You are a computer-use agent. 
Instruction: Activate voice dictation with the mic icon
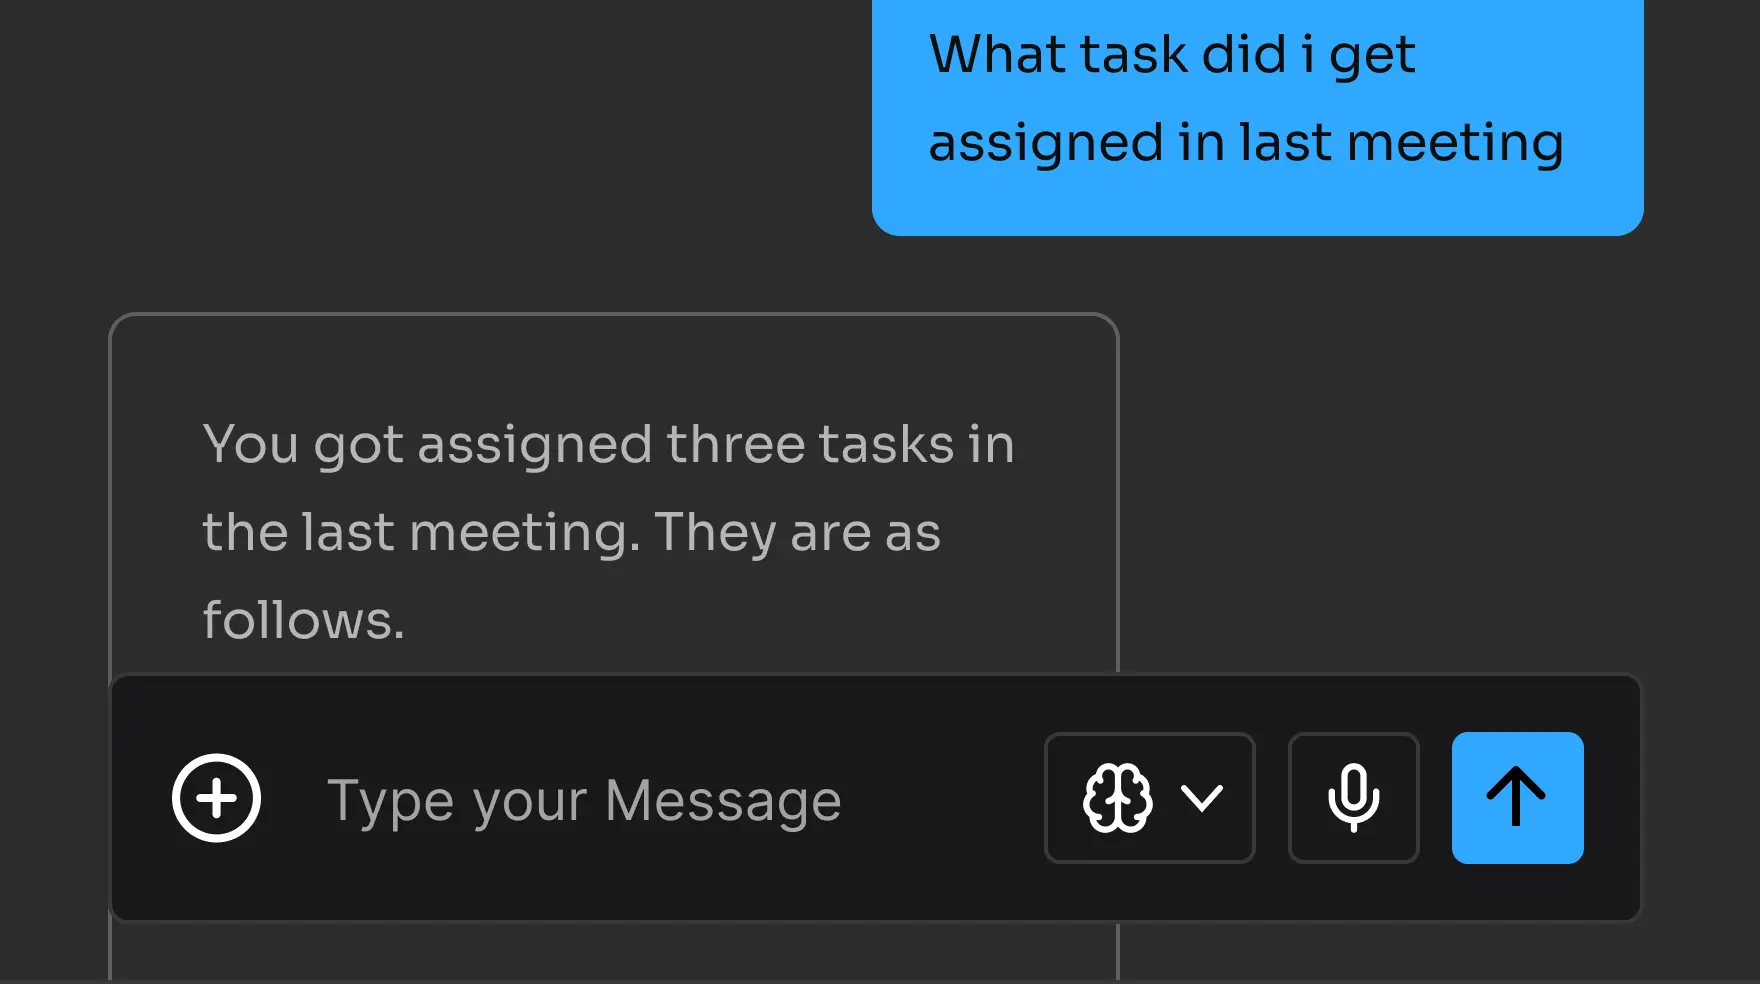[1353, 798]
